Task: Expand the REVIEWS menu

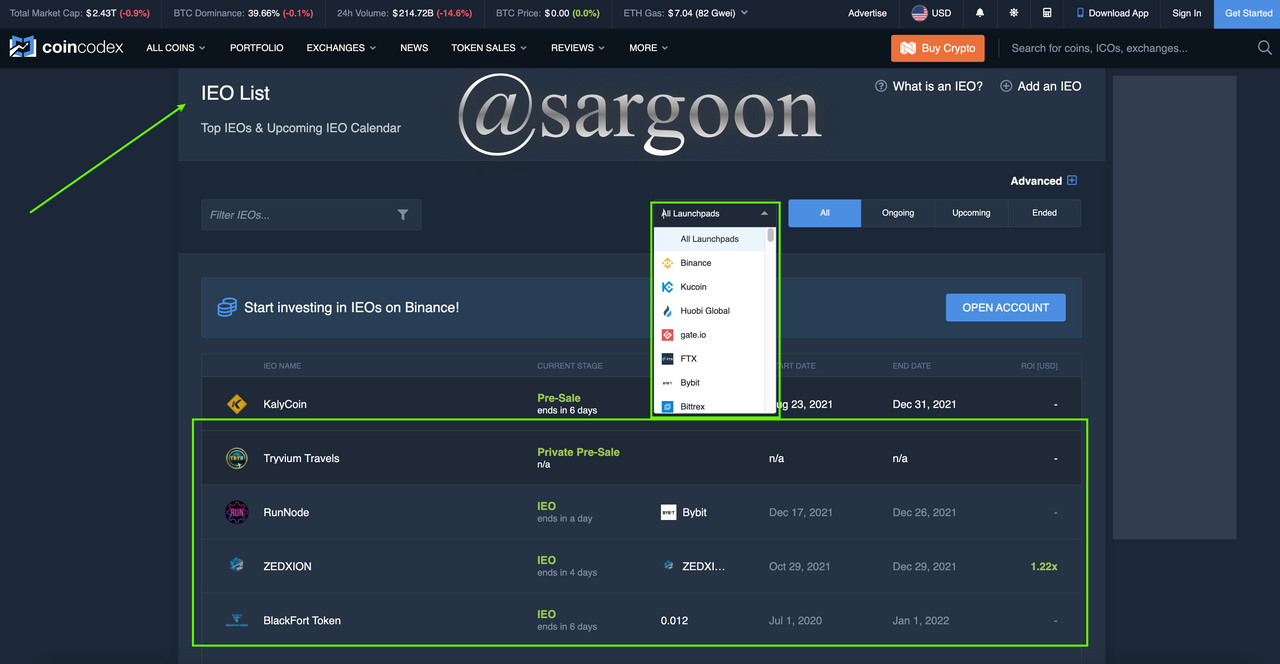Action: coord(579,48)
